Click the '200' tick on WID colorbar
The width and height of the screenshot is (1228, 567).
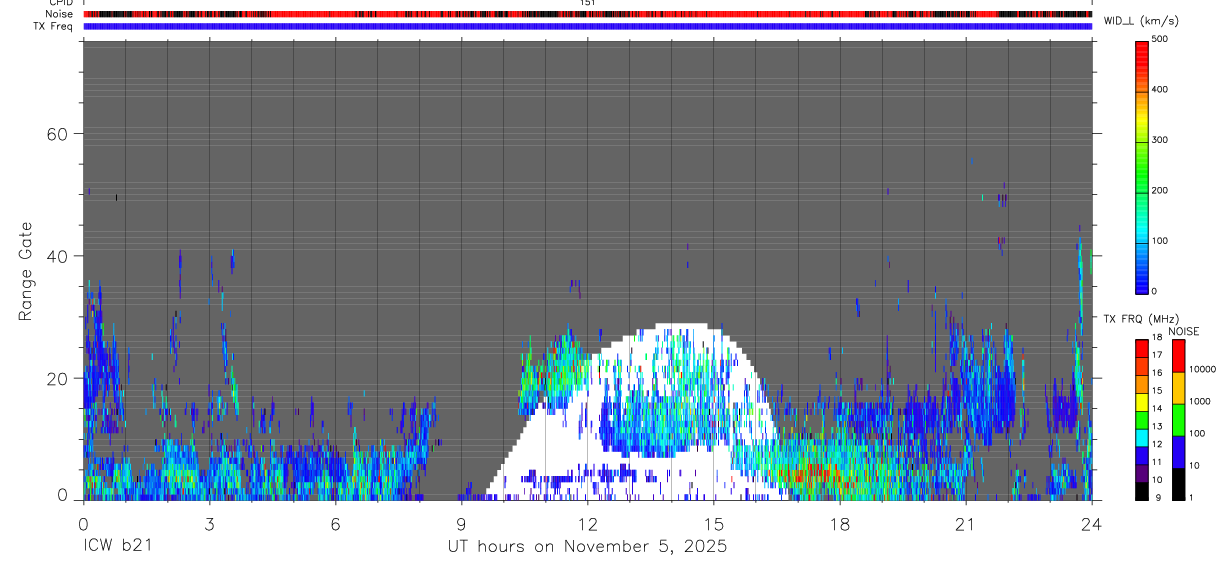1160,190
